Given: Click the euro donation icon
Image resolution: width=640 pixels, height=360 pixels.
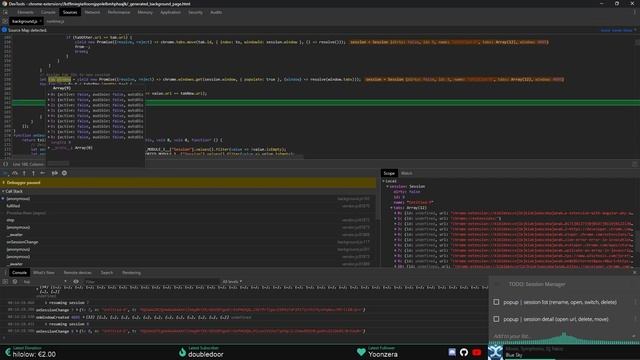Looking at the screenshot, I should pyautogui.click(x=7, y=352).
